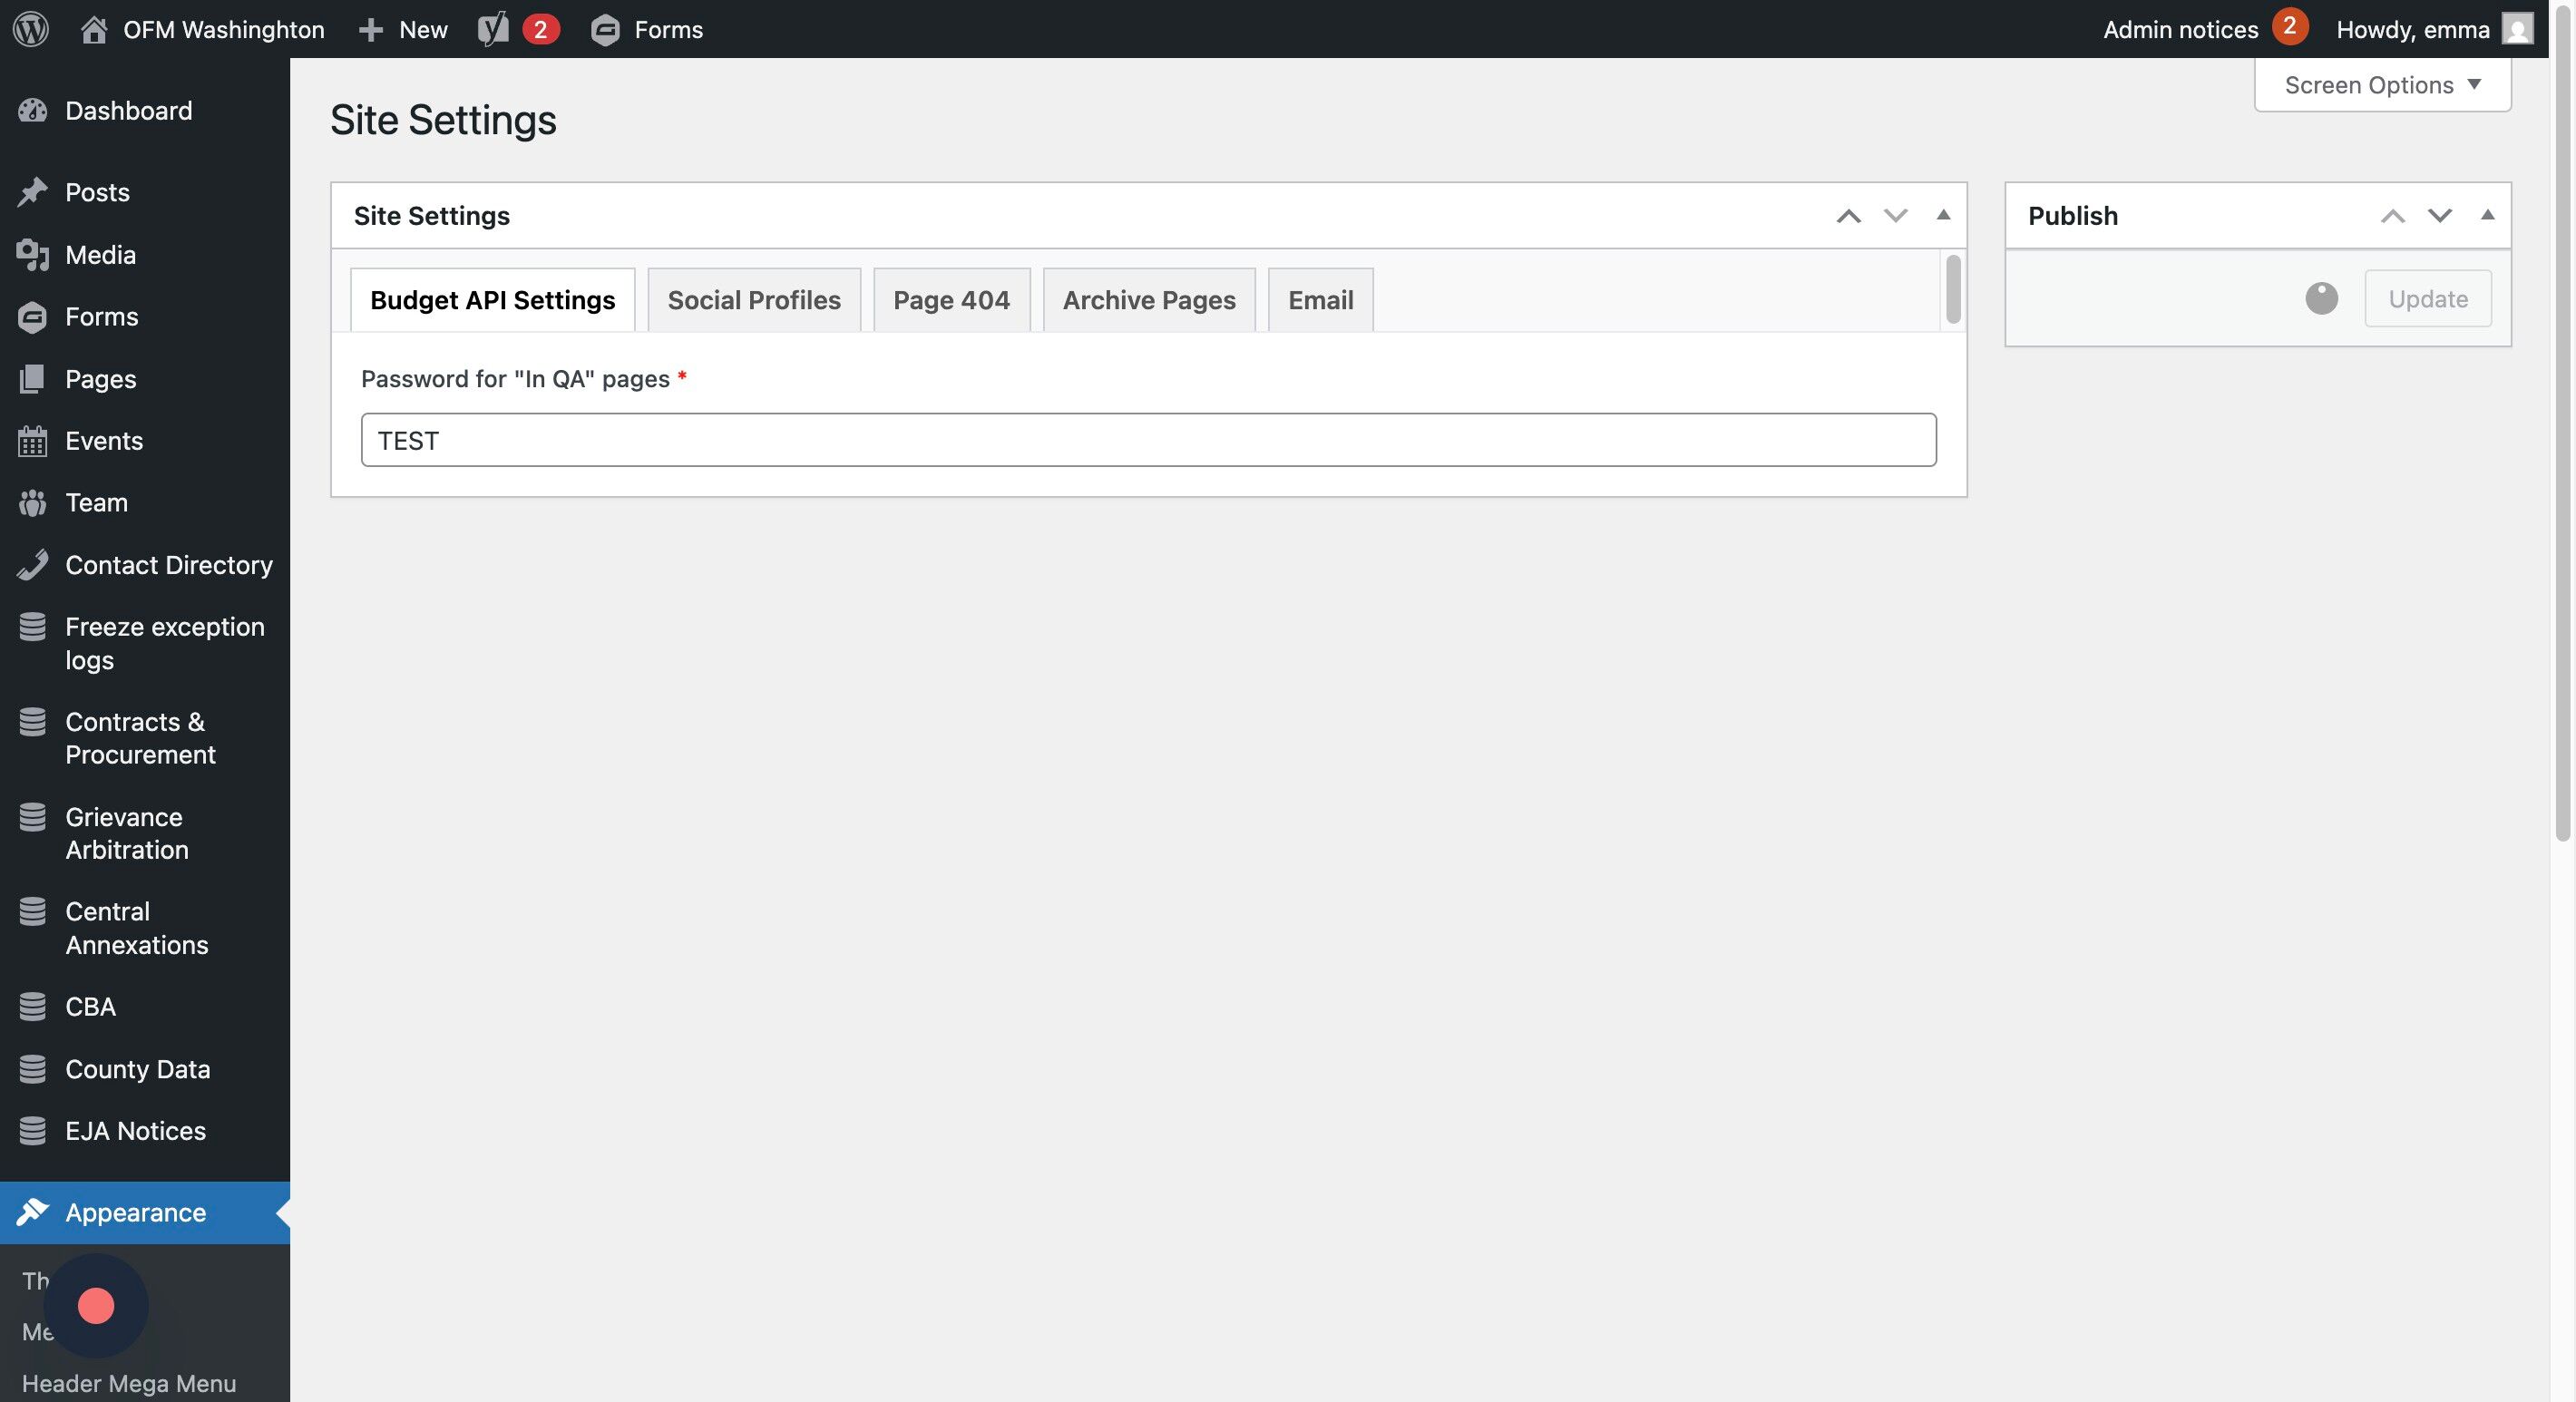Toggle the Publish panel collapse triangle
Image resolution: width=2576 pixels, height=1402 pixels.
(2487, 215)
